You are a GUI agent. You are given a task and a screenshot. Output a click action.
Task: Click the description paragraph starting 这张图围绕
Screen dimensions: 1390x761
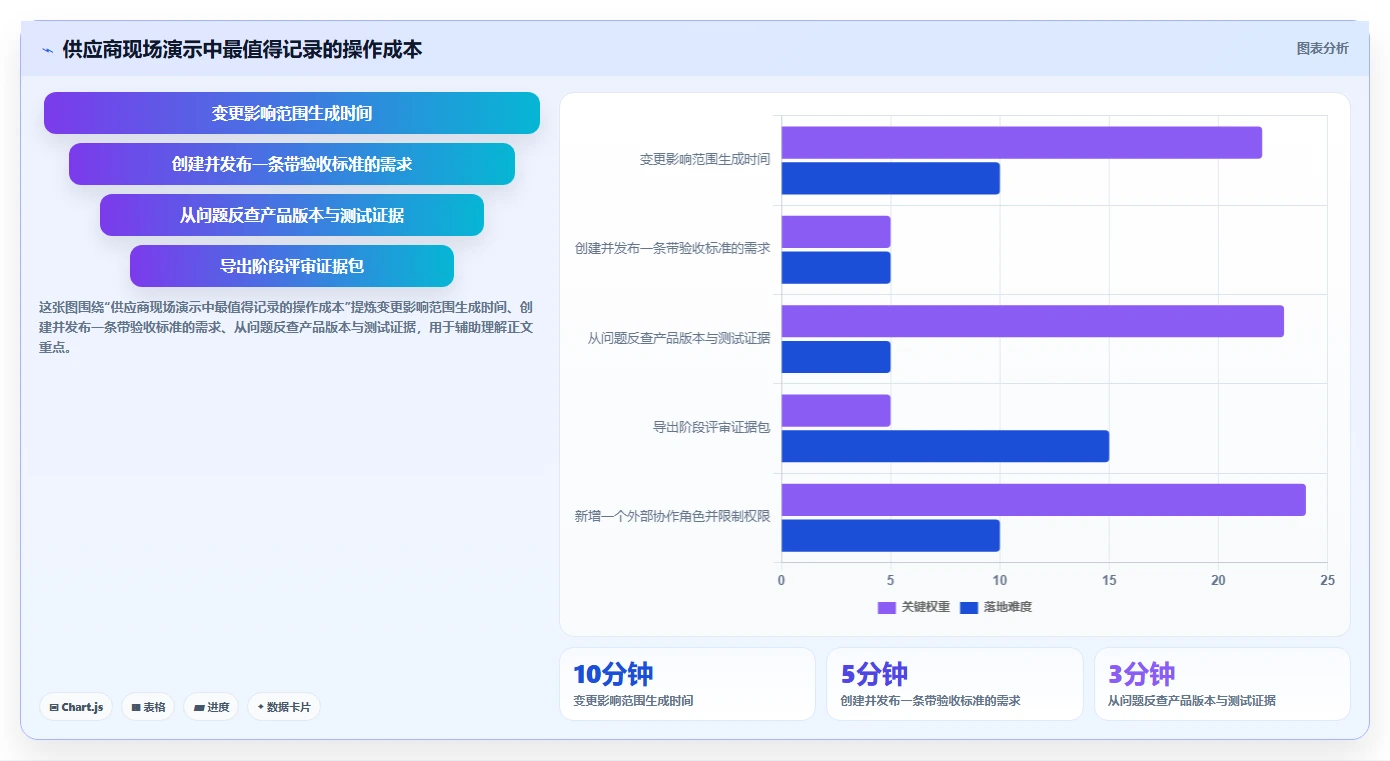(x=286, y=327)
